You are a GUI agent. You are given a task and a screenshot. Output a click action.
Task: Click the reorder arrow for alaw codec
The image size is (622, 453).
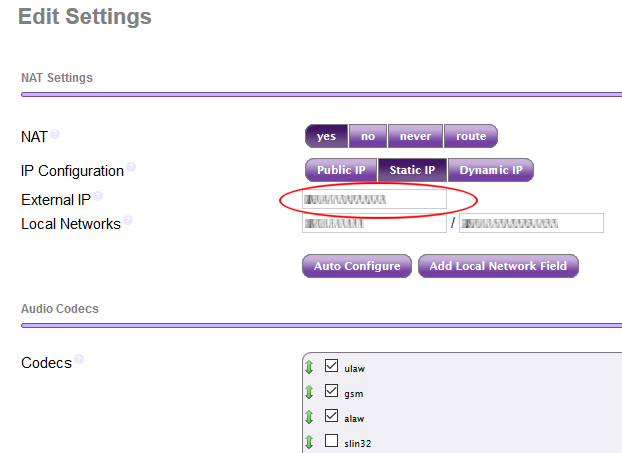[x=310, y=417]
